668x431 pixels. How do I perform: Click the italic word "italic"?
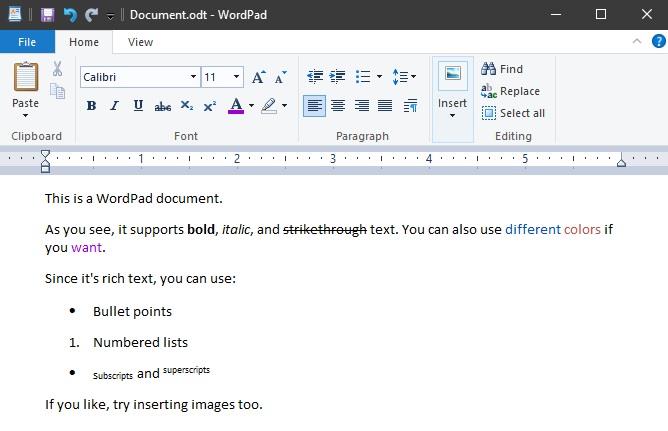click(236, 230)
